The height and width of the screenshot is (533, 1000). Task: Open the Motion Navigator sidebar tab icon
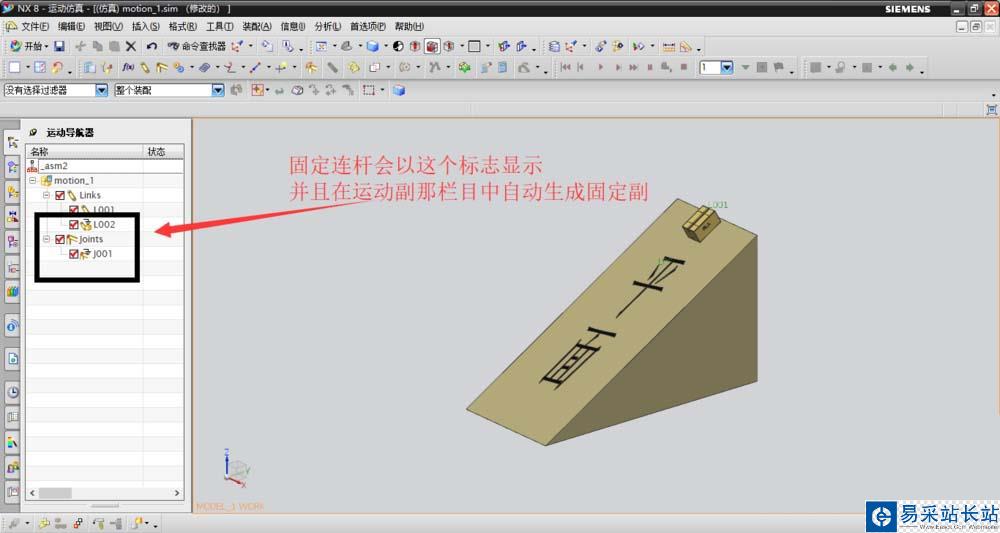click(12, 142)
